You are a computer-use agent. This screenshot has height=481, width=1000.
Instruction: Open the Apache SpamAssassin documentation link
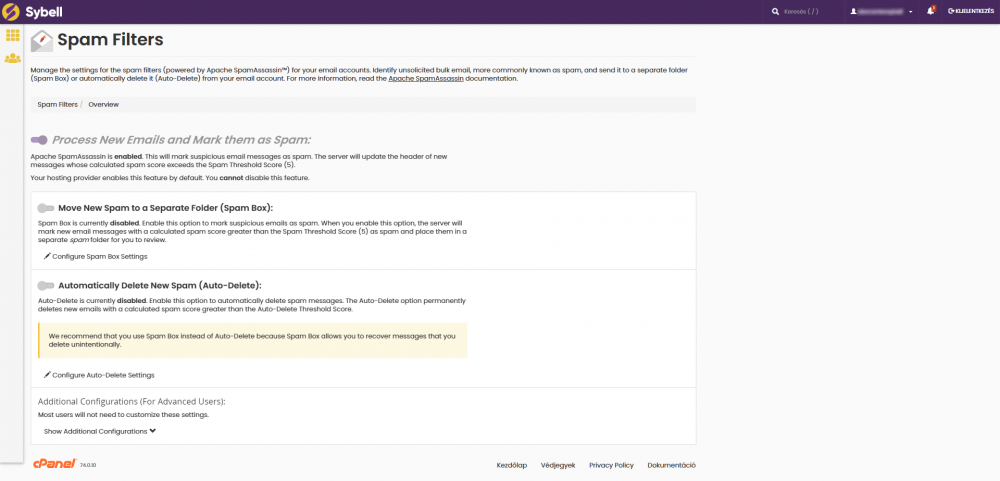(425, 79)
